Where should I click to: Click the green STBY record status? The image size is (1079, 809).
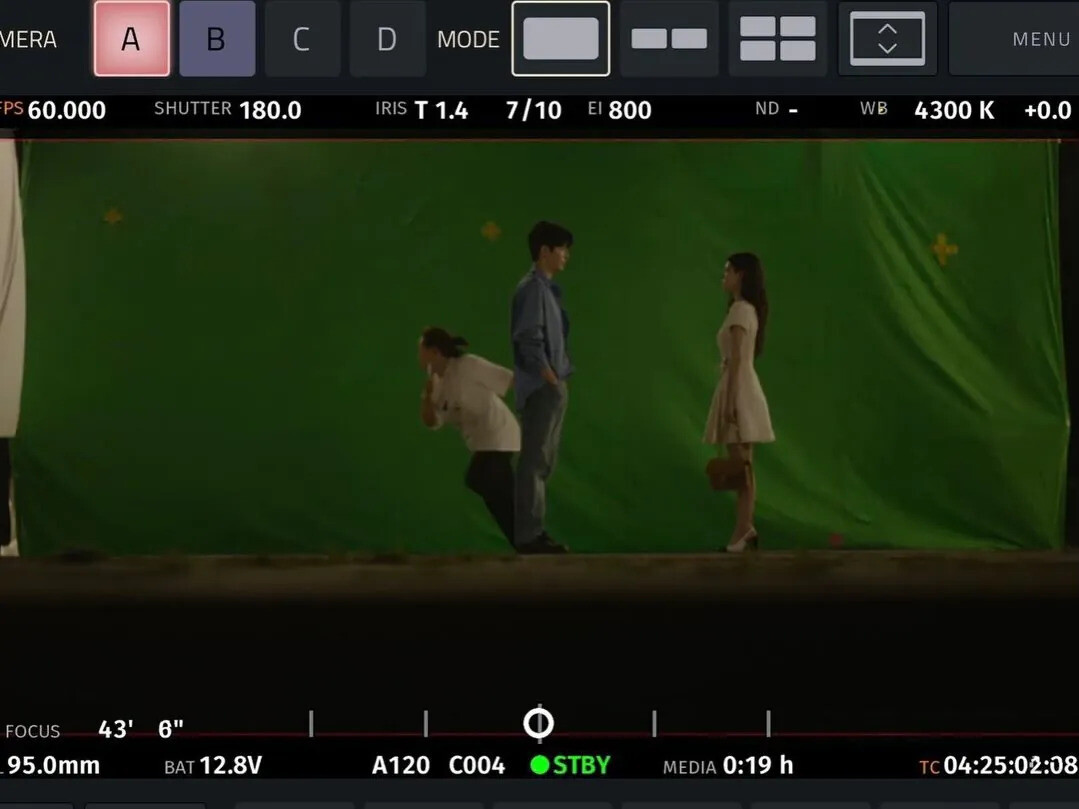[x=570, y=765]
